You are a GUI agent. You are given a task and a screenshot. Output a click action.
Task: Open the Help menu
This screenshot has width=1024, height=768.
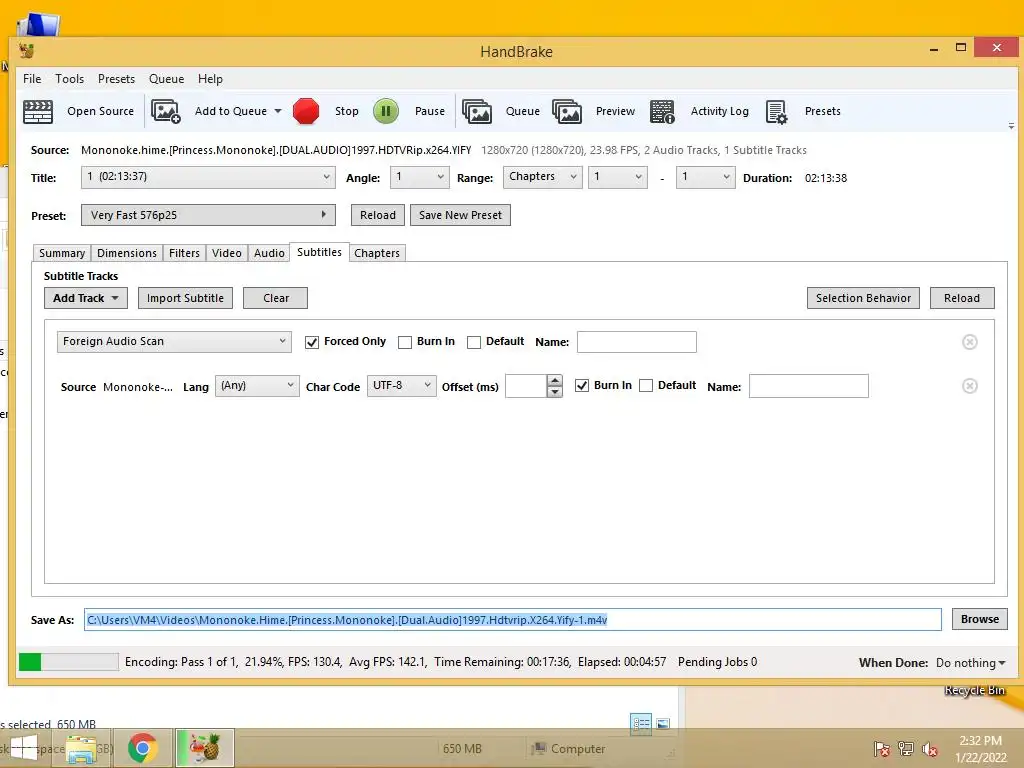210,78
